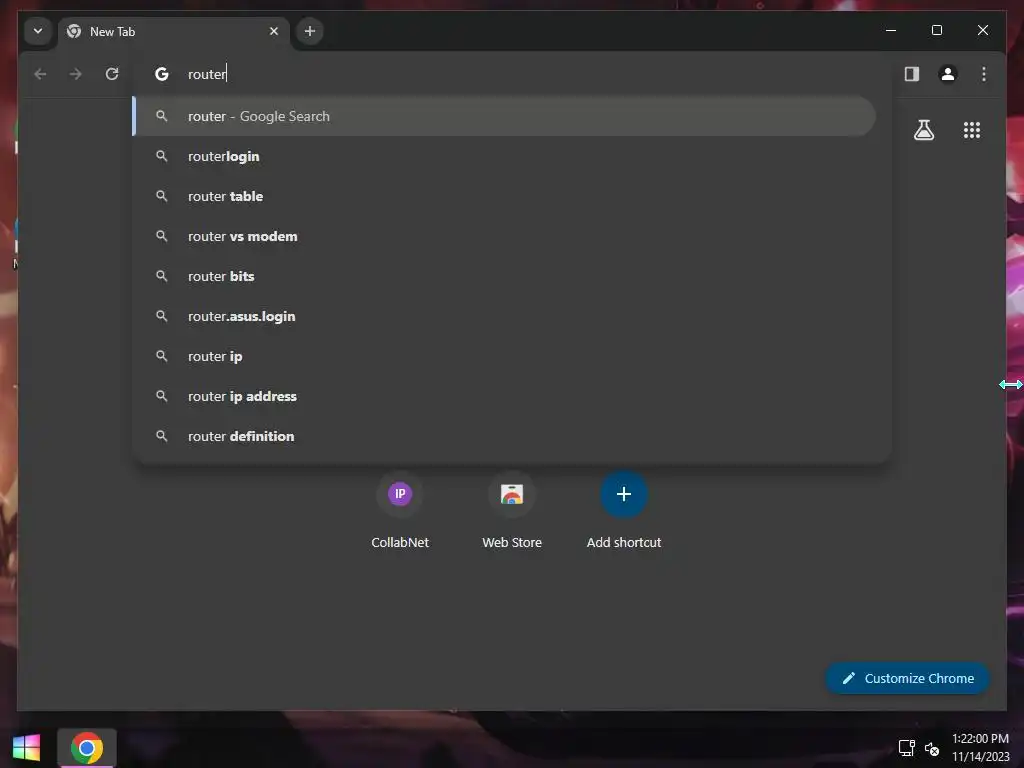
Task: Maximize the Chrome window
Action: 936,30
